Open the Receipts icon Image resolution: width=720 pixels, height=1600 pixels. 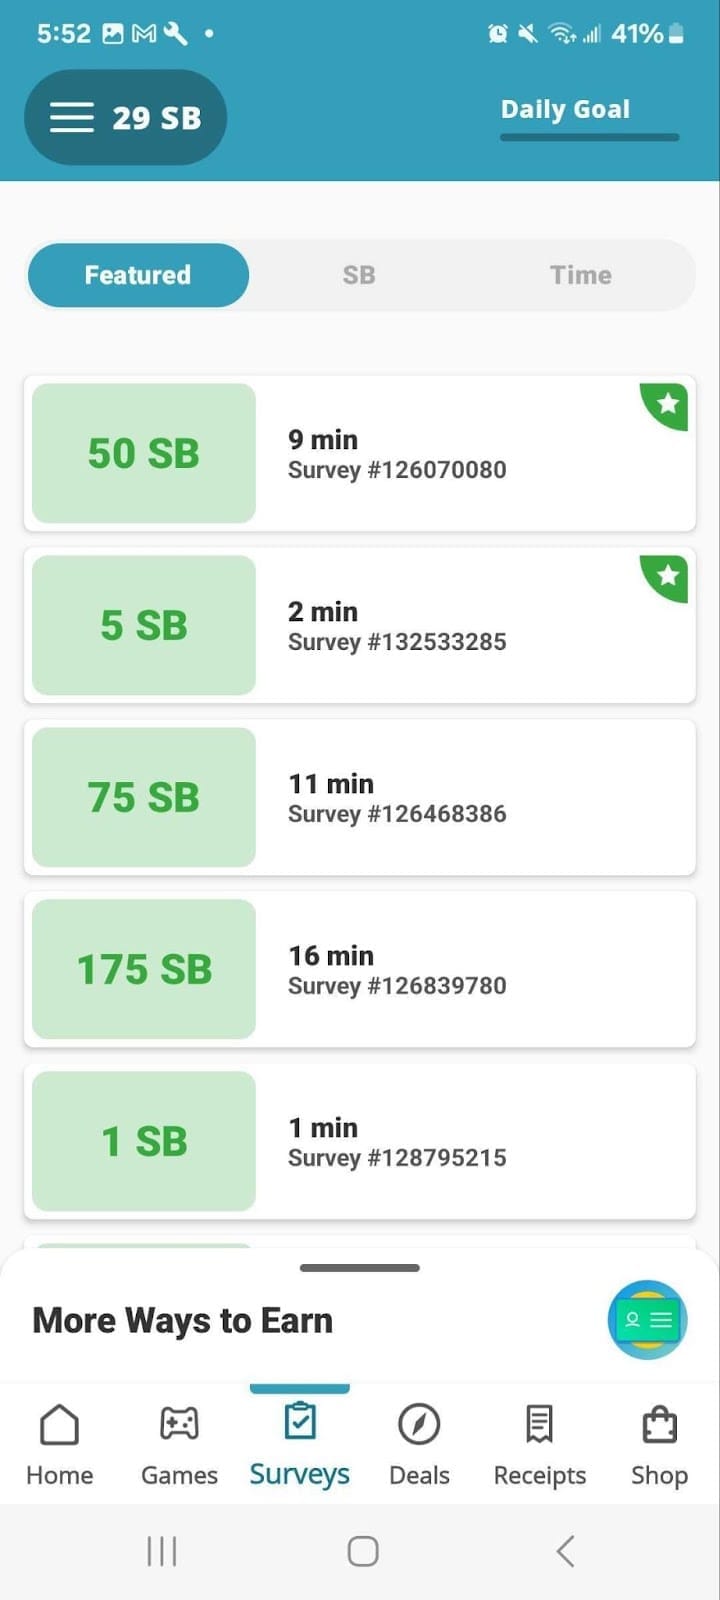tap(539, 1425)
